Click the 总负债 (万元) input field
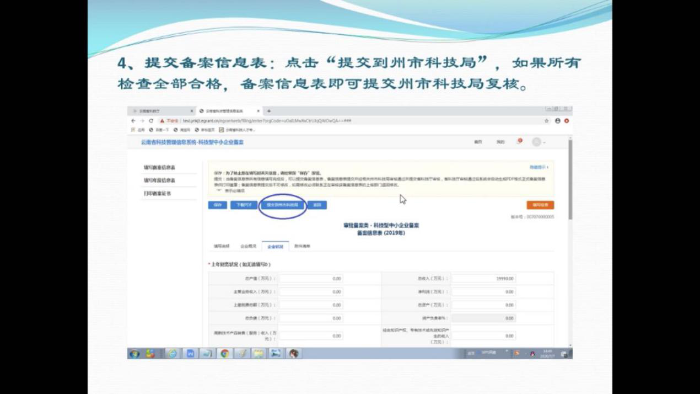 click(x=311, y=318)
